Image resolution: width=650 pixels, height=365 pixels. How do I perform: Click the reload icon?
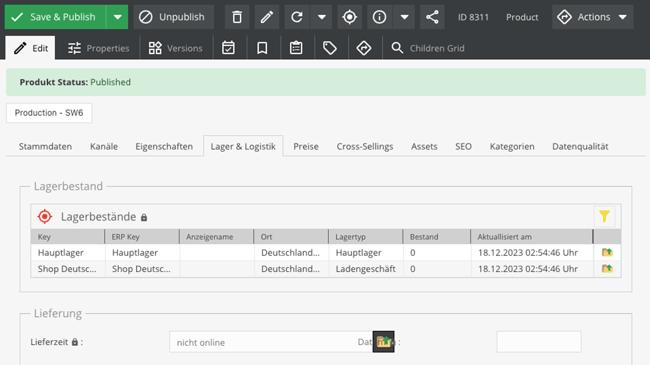pos(296,17)
